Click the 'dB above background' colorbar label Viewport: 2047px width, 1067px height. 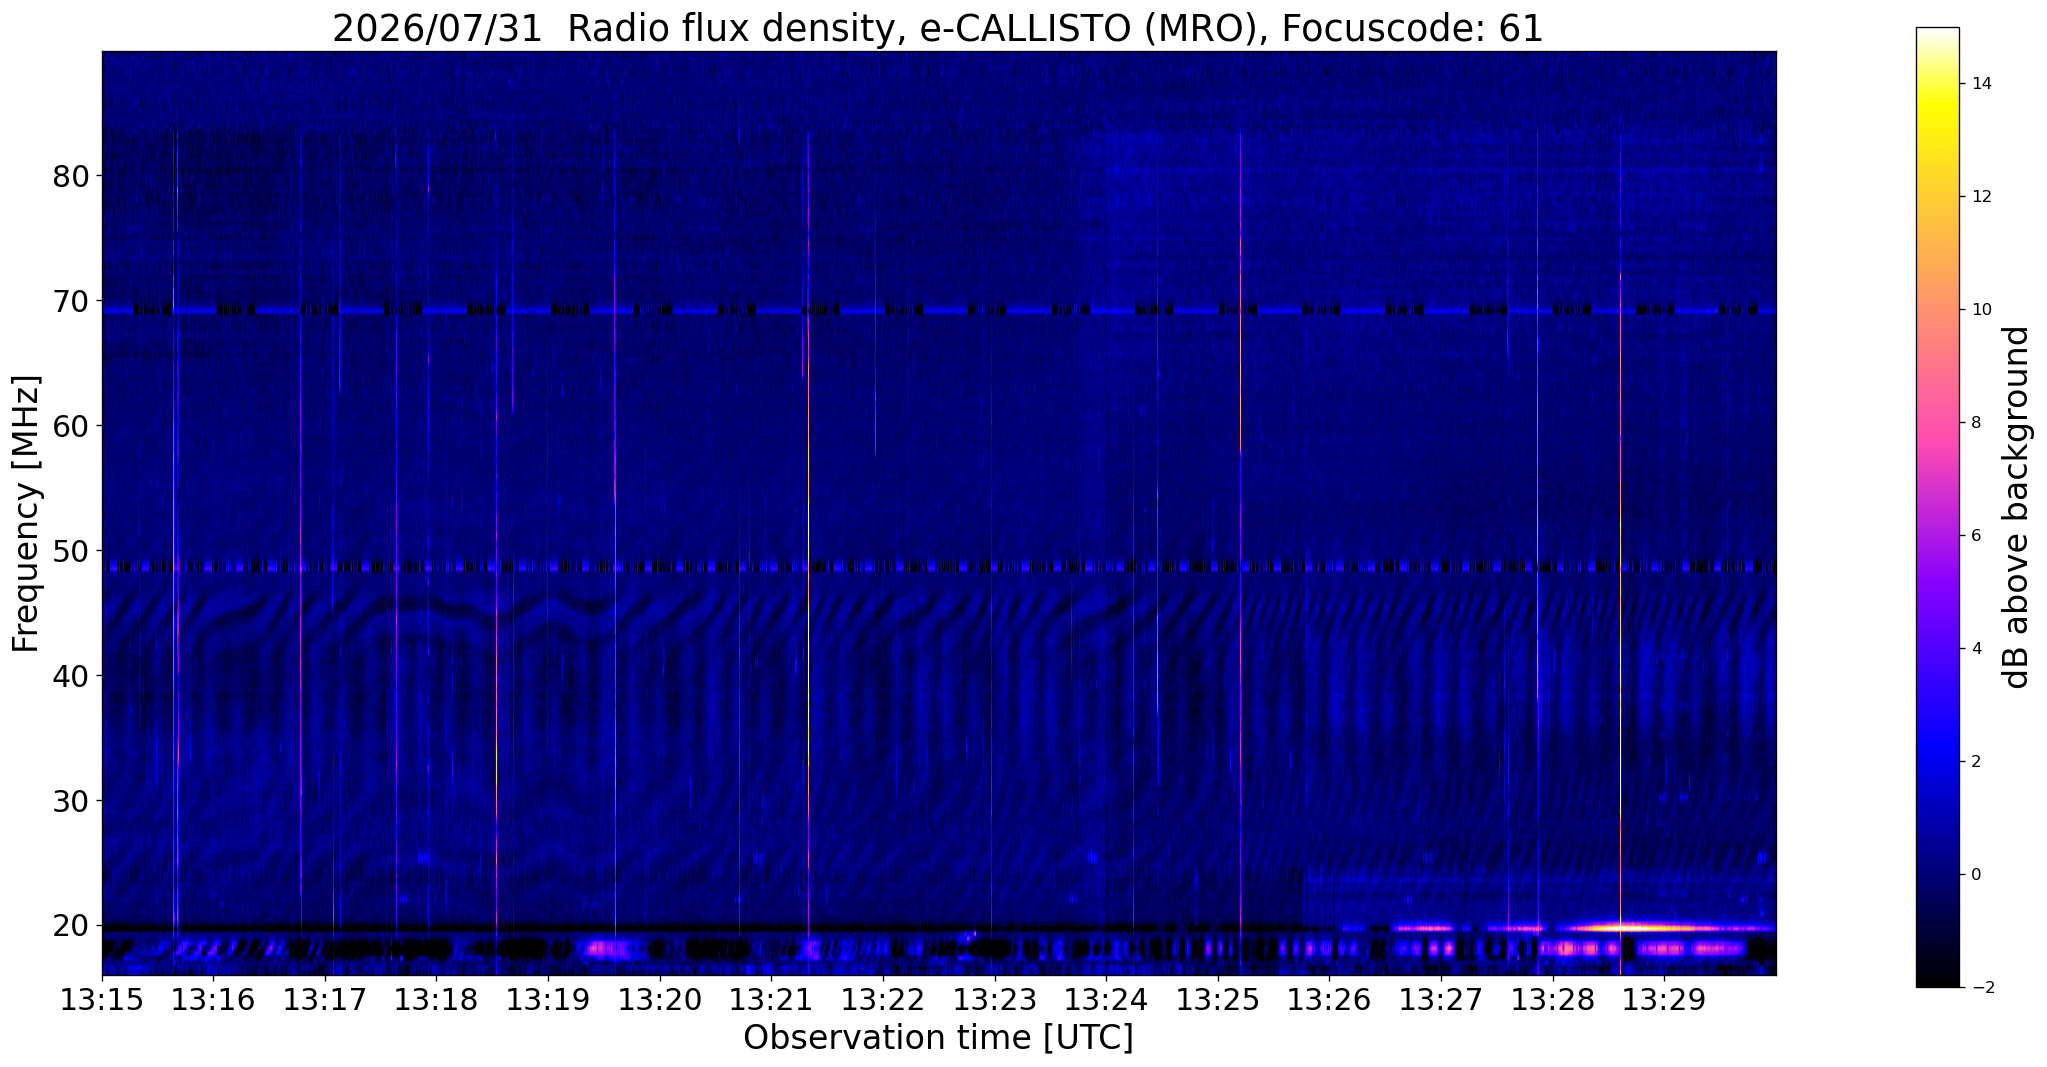[x=2017, y=507]
